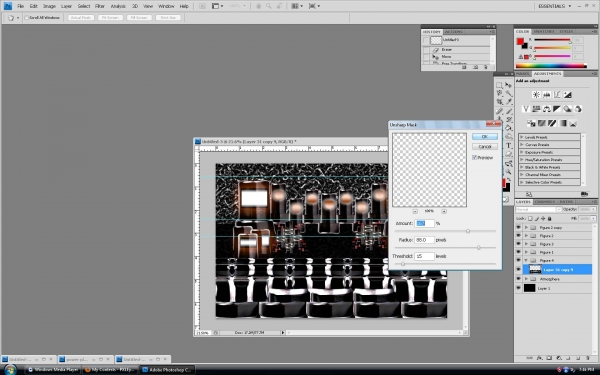
Task: Add a Levels adjustment
Action: (x=546, y=95)
